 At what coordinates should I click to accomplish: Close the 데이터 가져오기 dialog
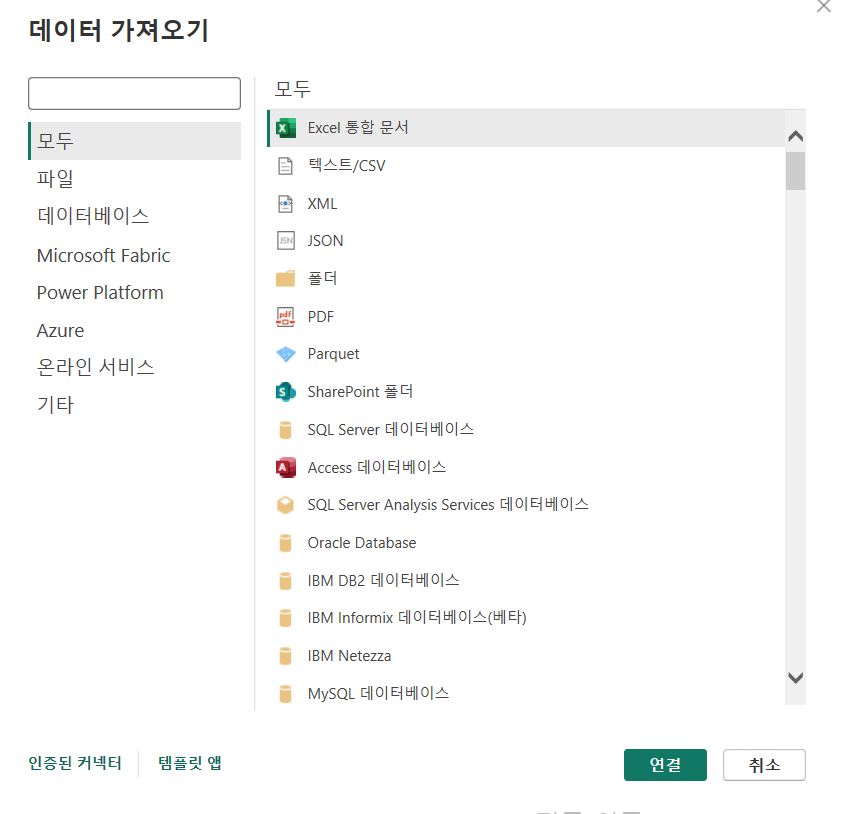click(x=824, y=6)
